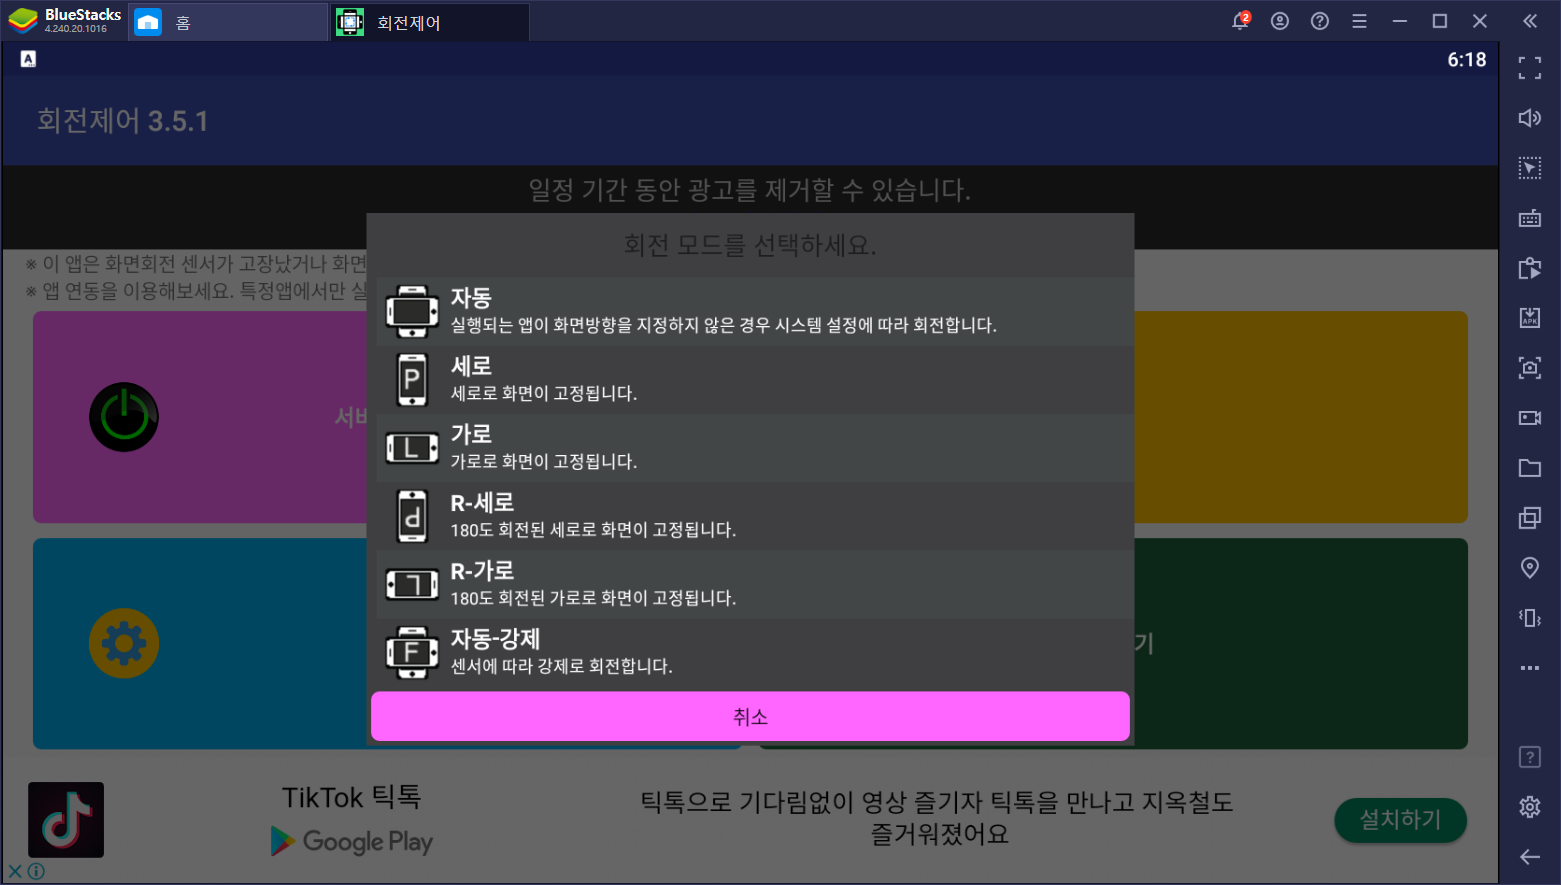Open BlueStacks notifications bell
Image resolution: width=1561 pixels, height=885 pixels.
(1240, 21)
